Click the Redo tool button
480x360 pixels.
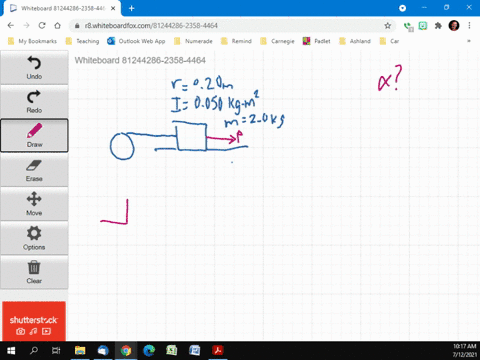[x=34, y=101]
